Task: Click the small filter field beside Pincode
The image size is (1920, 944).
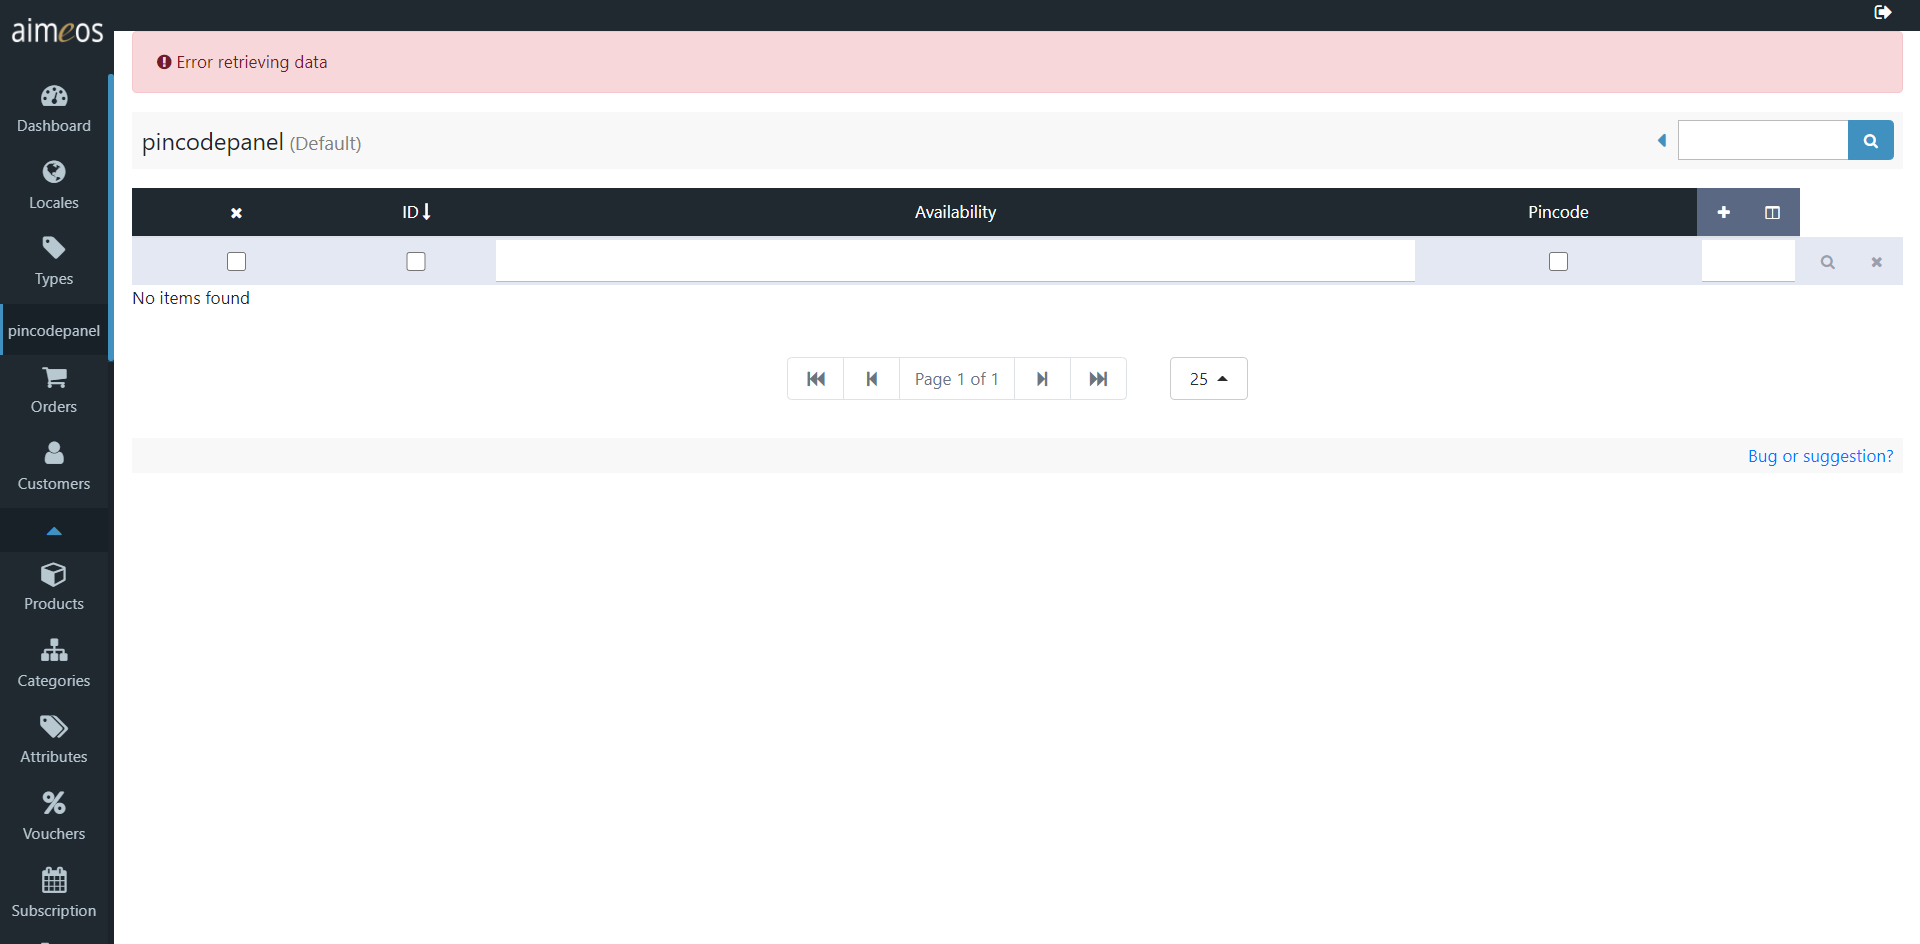Action: tap(1748, 261)
